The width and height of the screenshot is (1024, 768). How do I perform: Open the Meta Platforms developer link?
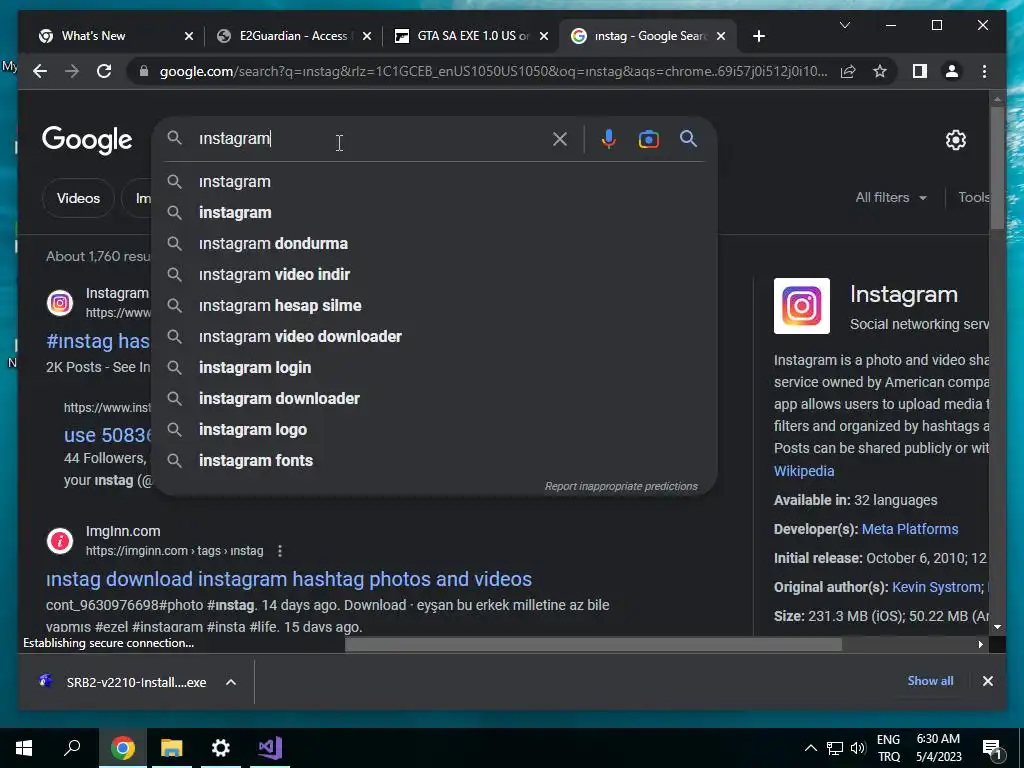(910, 529)
